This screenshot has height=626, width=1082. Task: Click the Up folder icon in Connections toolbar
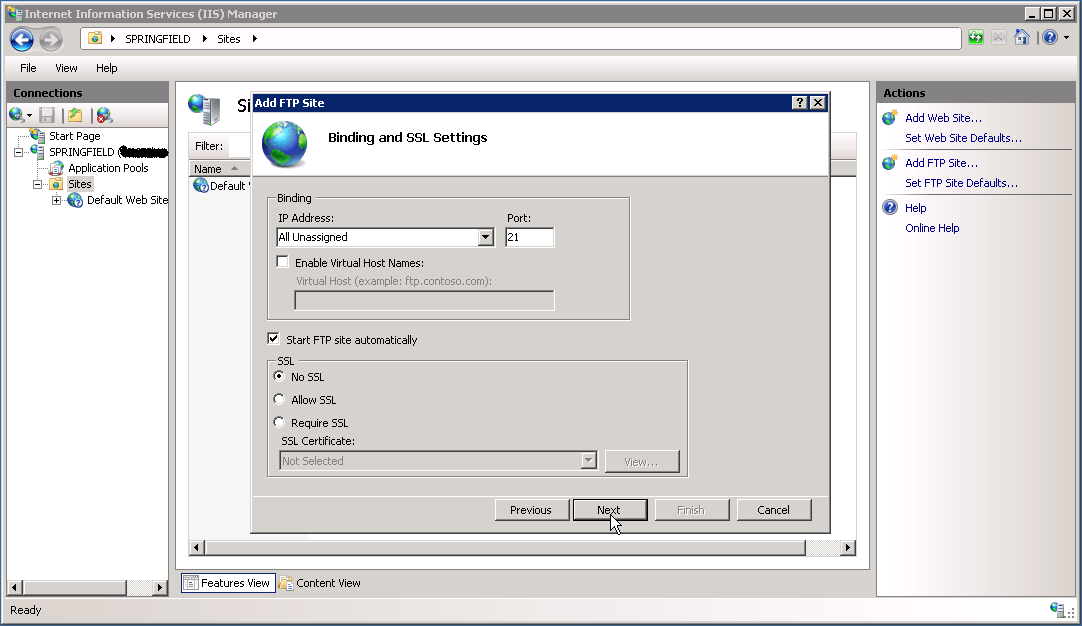click(75, 115)
